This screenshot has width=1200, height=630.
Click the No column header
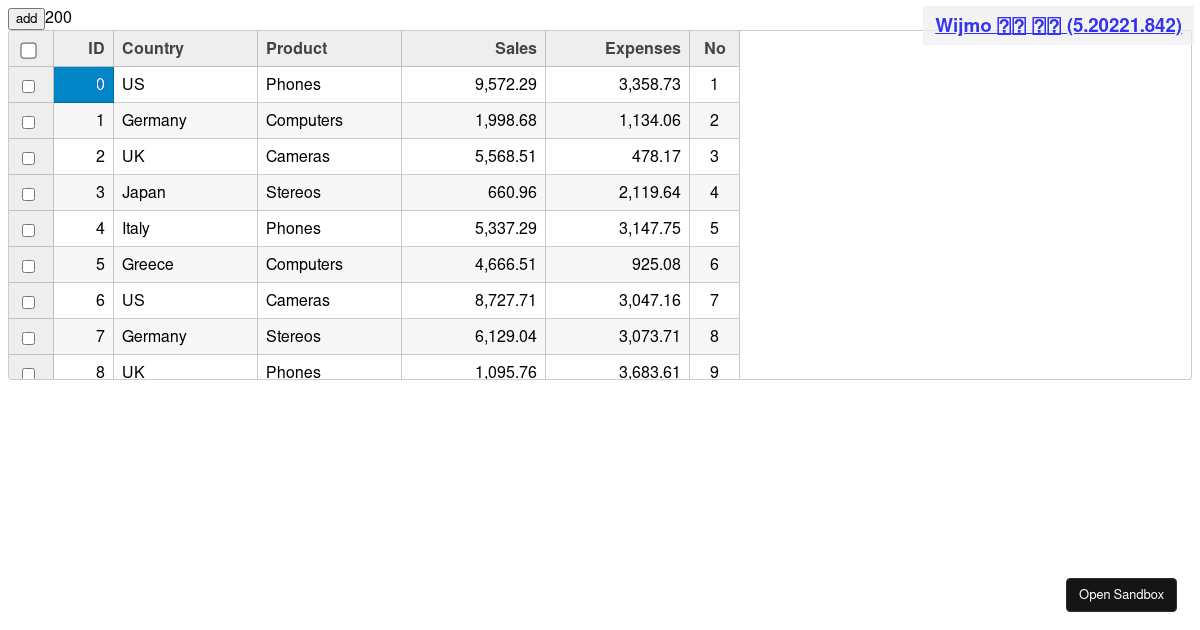tap(714, 49)
